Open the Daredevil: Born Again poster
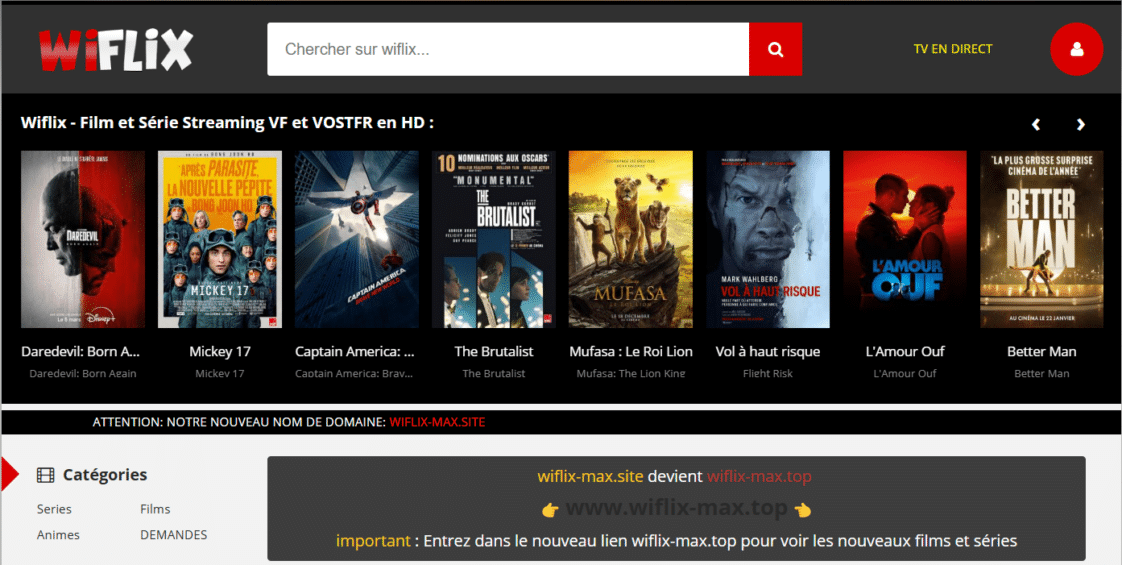1122x565 pixels. (83, 239)
